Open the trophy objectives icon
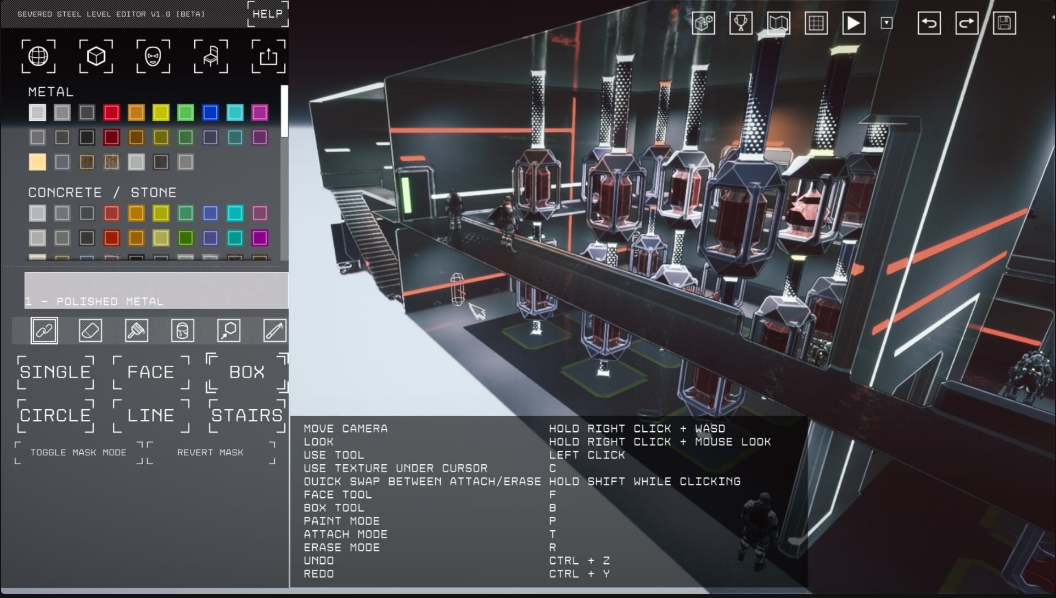This screenshot has width=1056, height=598. point(741,23)
